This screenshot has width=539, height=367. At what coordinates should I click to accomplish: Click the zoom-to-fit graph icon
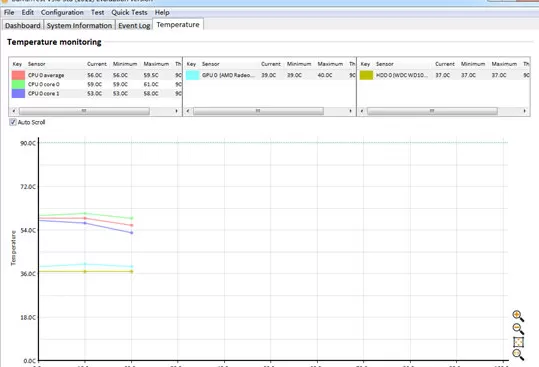click(518, 342)
